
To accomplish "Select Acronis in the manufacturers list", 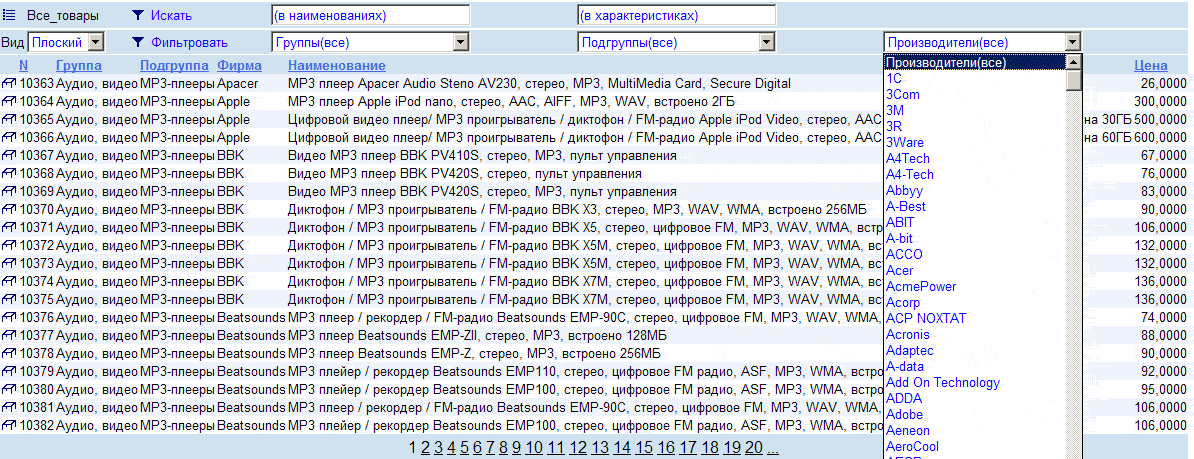I will pyautogui.click(x=908, y=334).
